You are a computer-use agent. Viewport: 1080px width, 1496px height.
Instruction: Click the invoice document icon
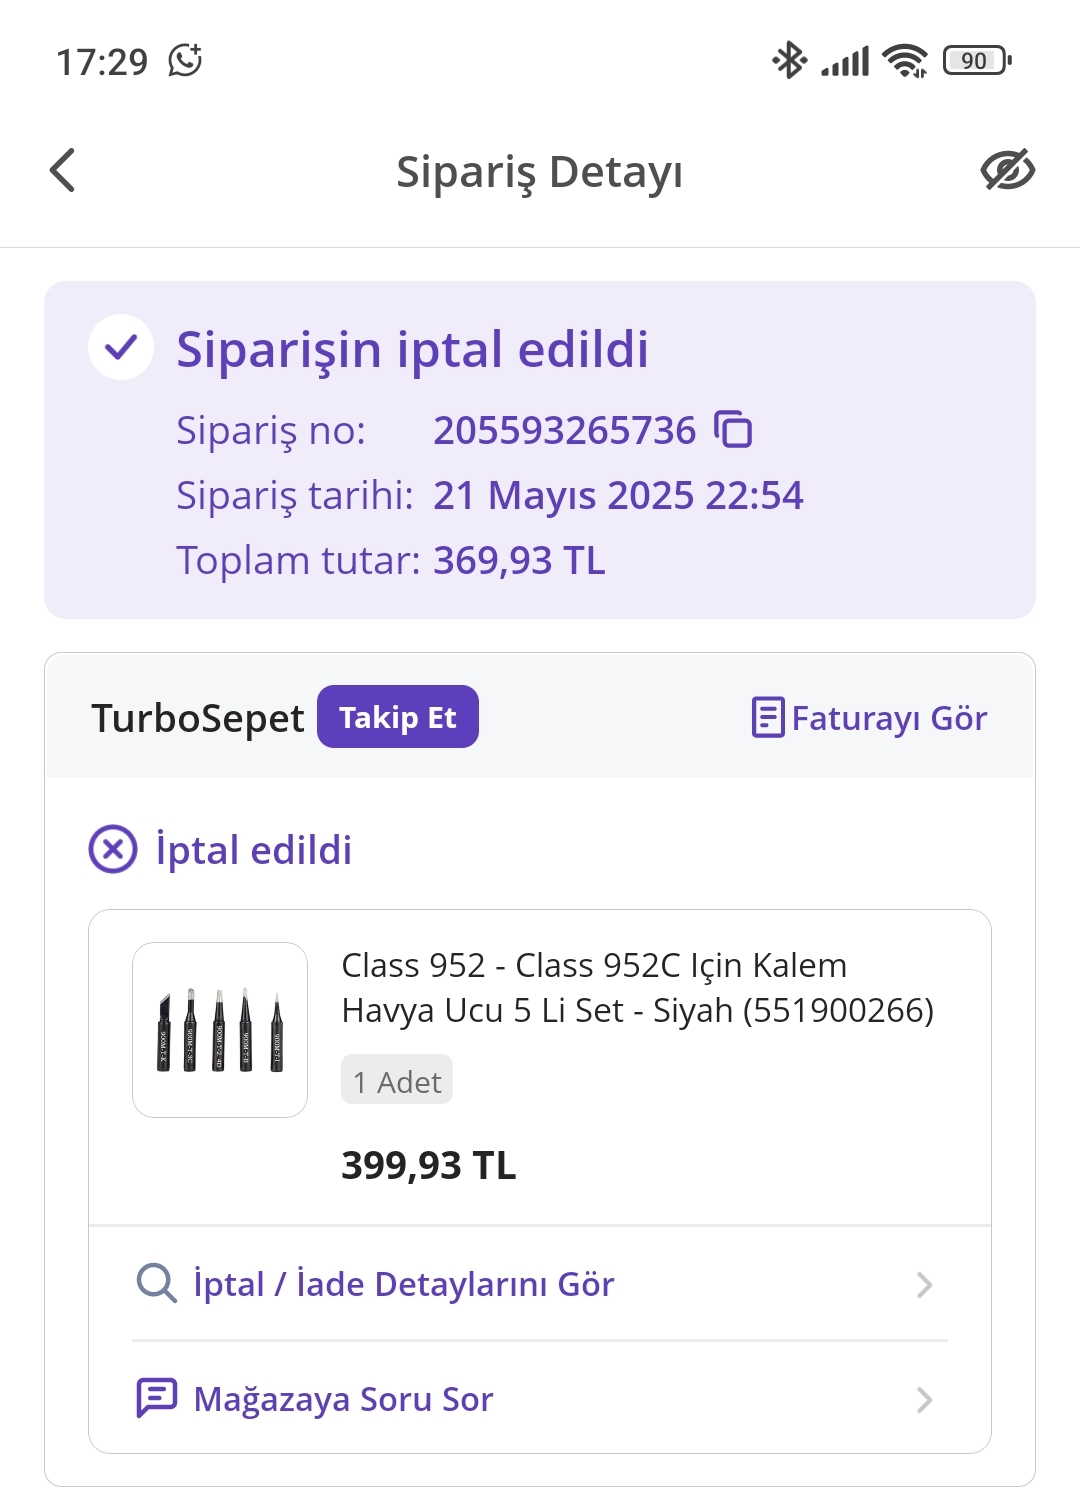point(767,718)
